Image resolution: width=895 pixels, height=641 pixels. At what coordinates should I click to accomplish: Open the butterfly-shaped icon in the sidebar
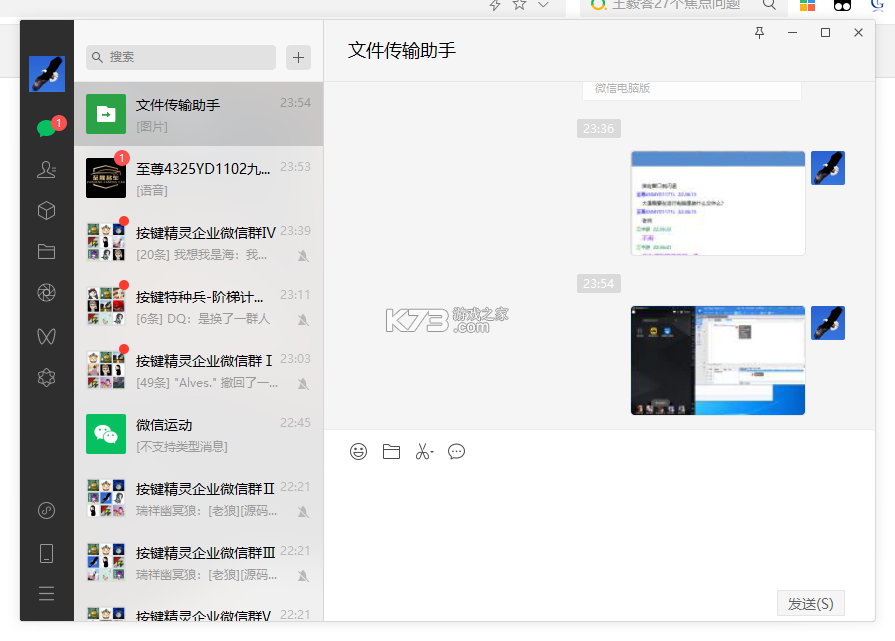(x=46, y=336)
